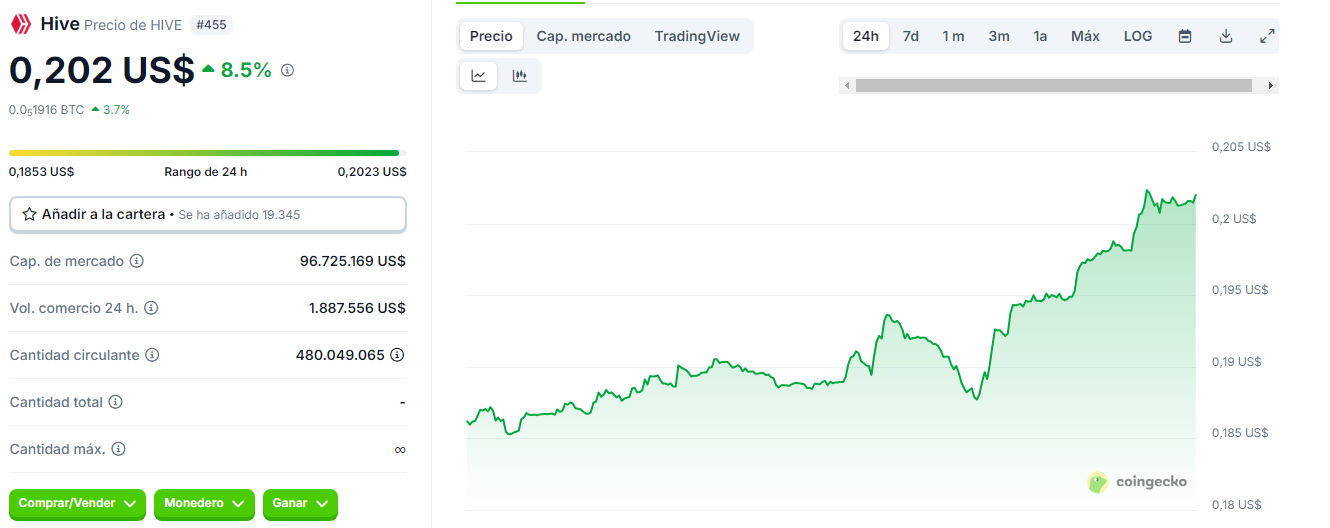Download the chart data
1330x528 pixels.
click(1226, 36)
